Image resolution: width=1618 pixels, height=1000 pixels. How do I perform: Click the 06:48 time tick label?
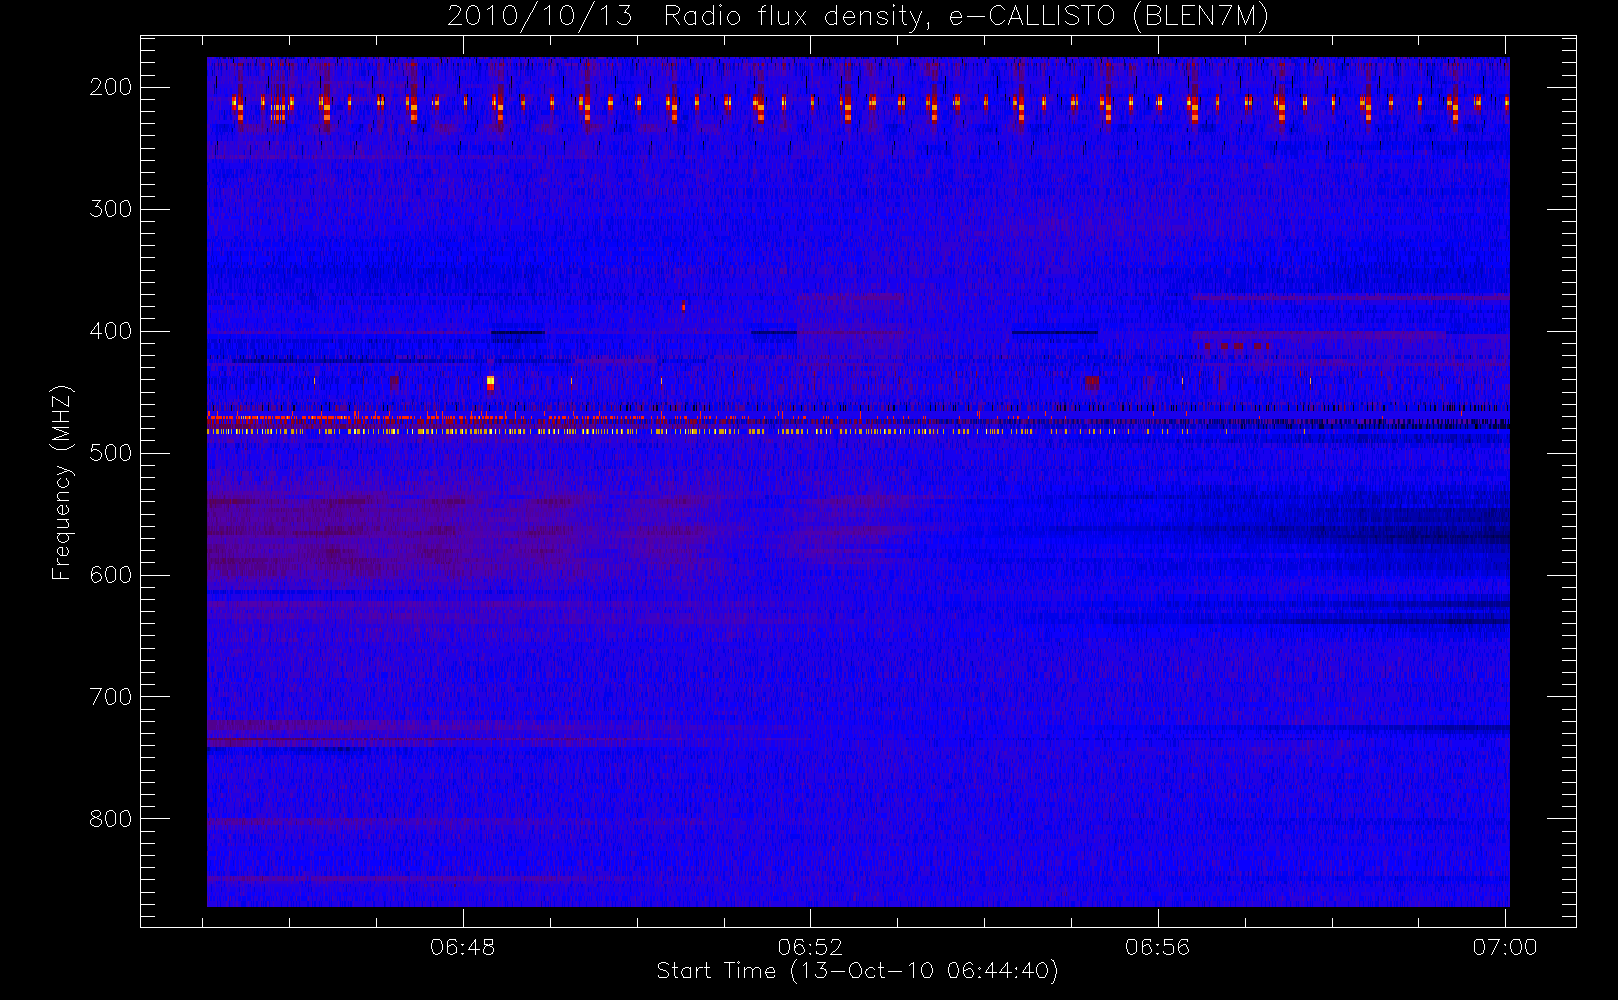tap(462, 947)
